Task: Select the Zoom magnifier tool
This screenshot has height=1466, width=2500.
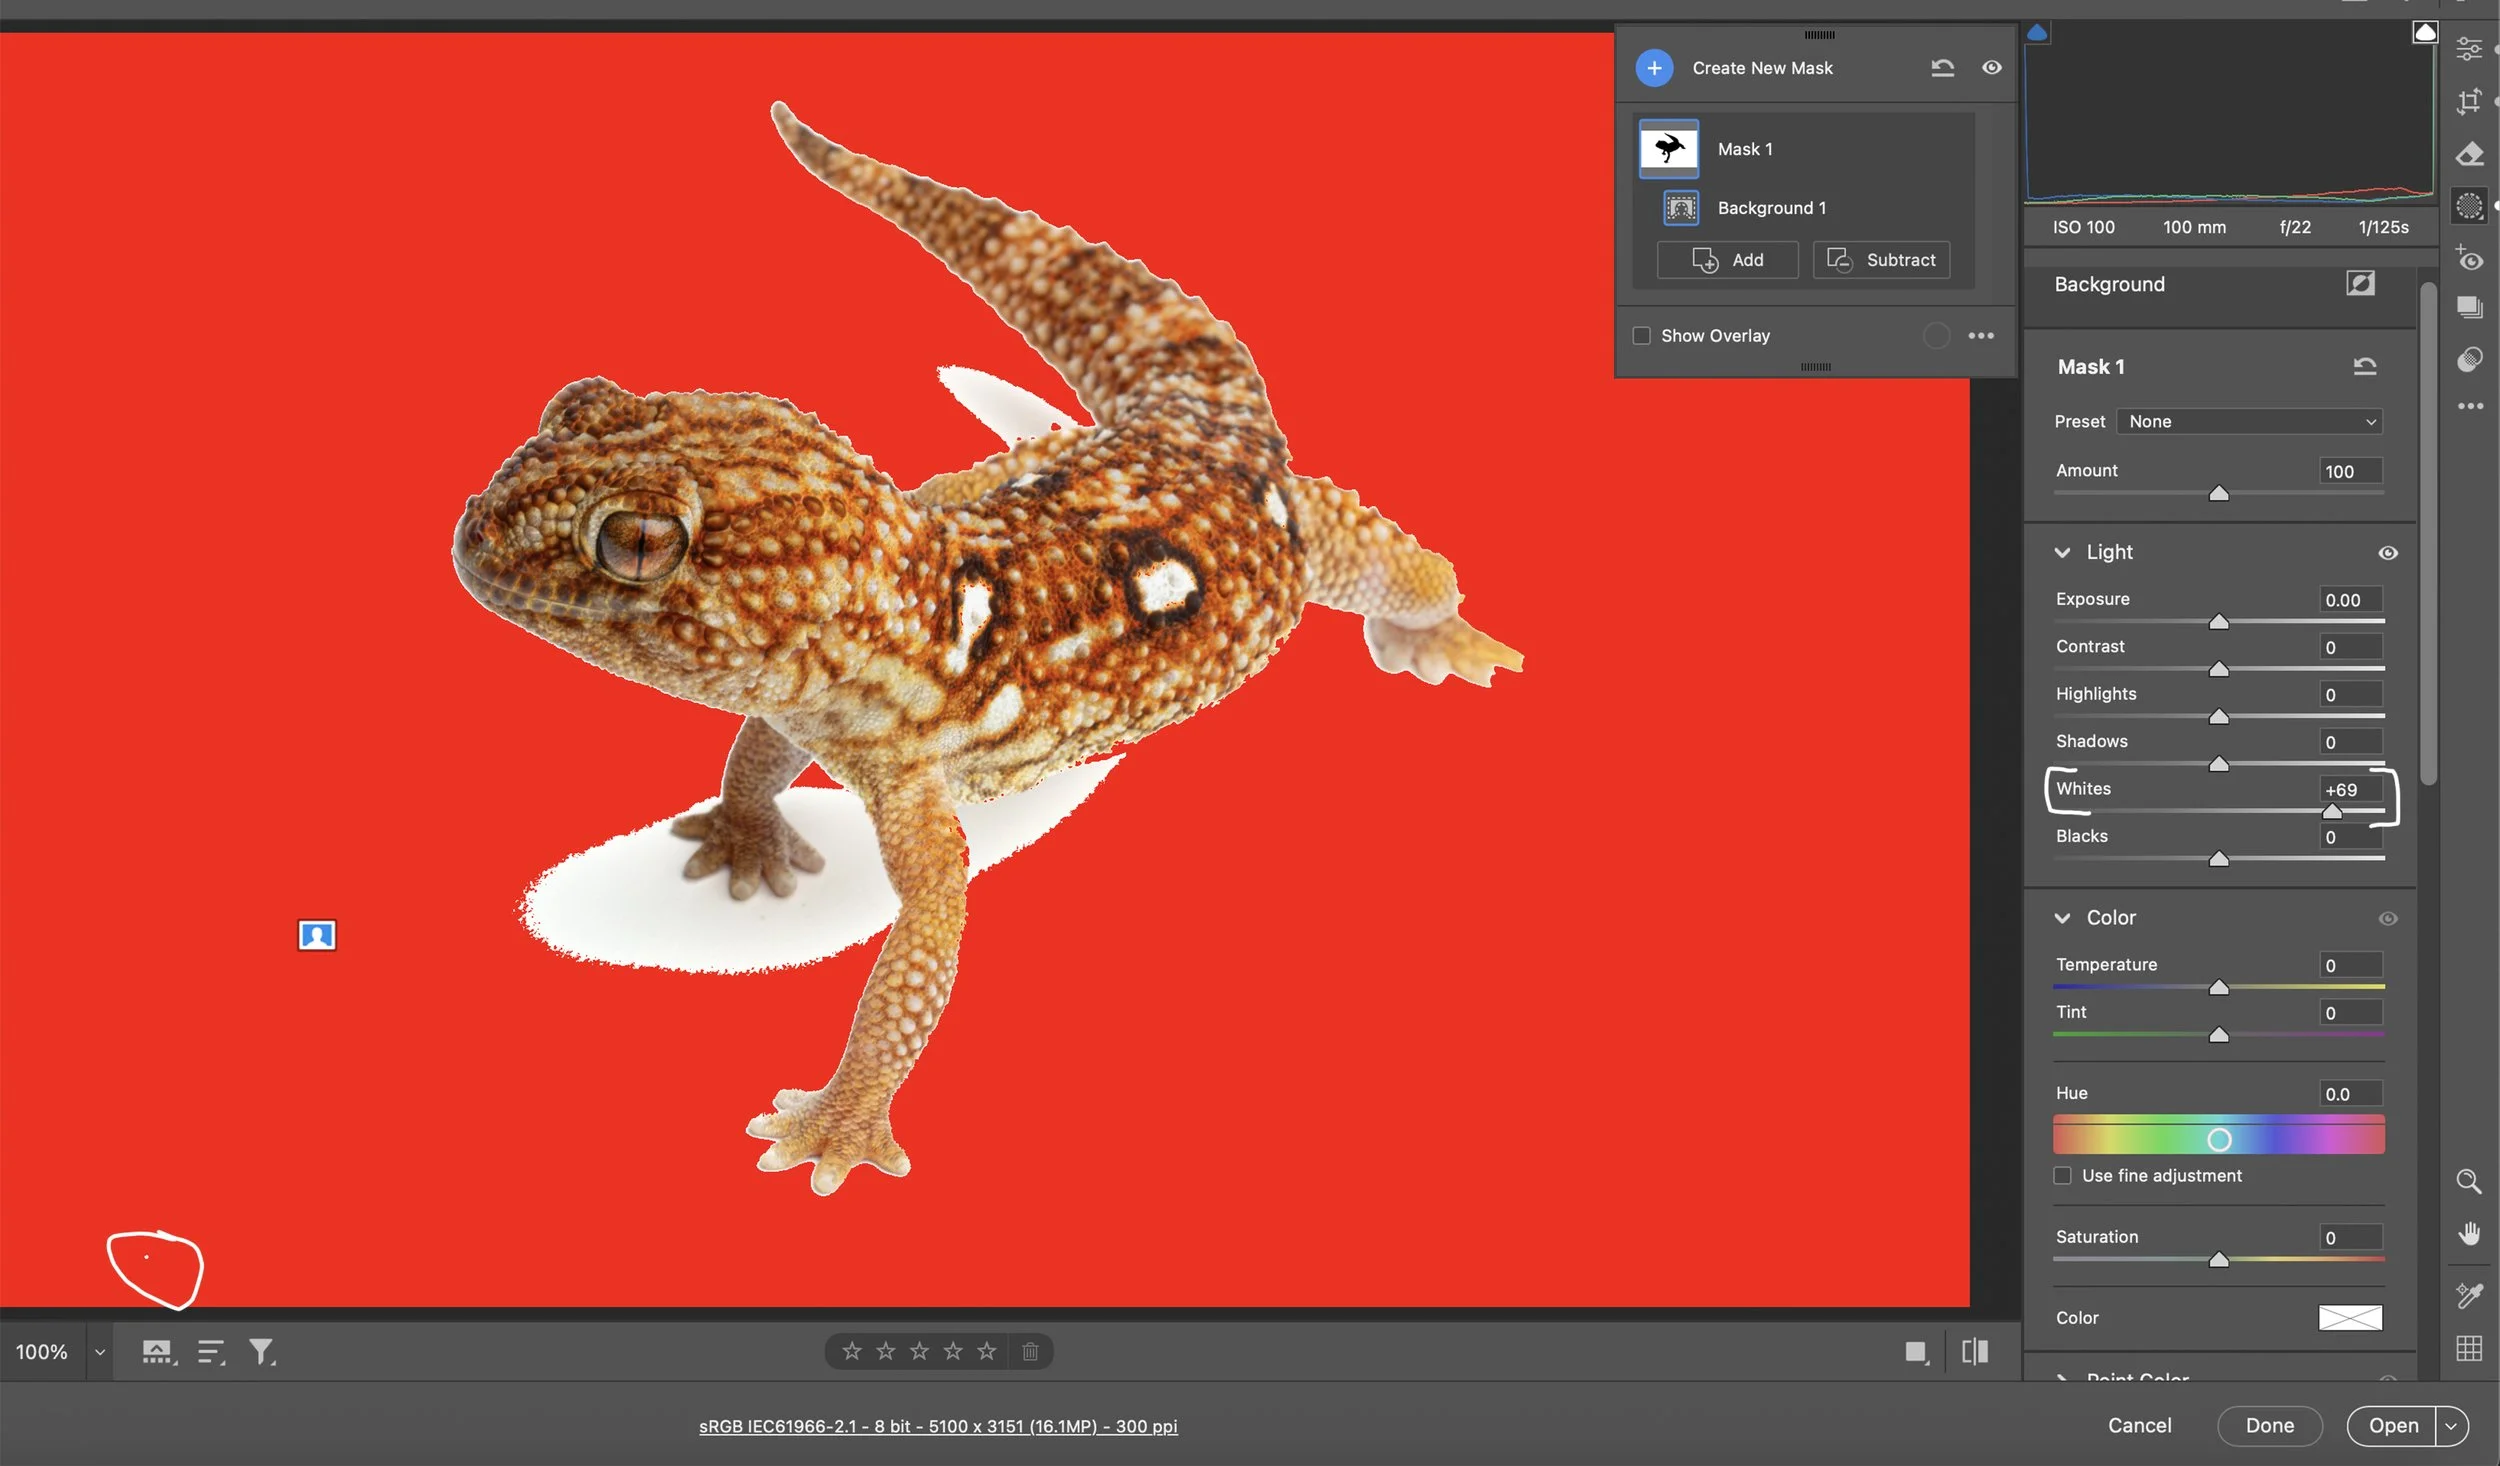Action: click(2468, 1181)
